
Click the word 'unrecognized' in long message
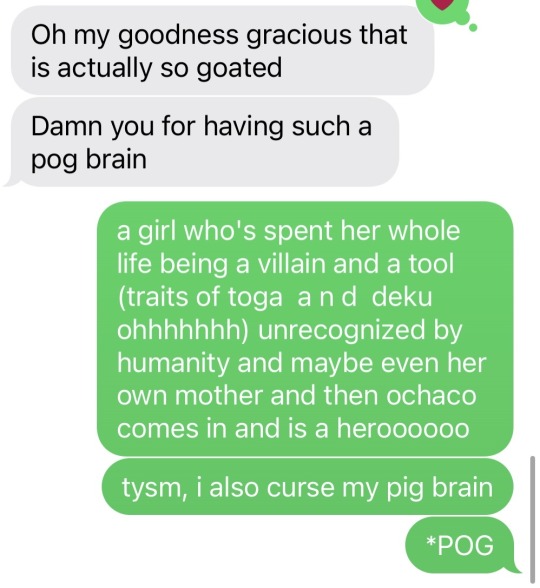(x=342, y=331)
